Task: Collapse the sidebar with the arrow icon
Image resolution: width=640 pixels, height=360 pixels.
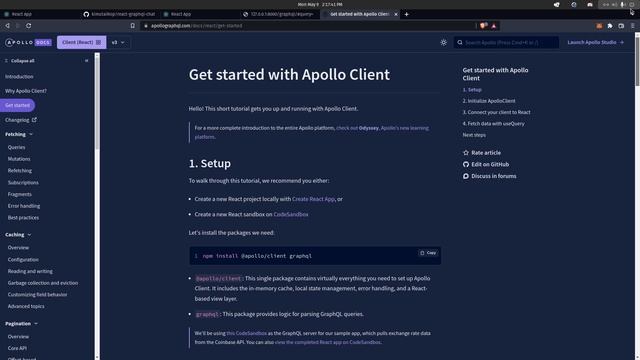Action: point(87,61)
